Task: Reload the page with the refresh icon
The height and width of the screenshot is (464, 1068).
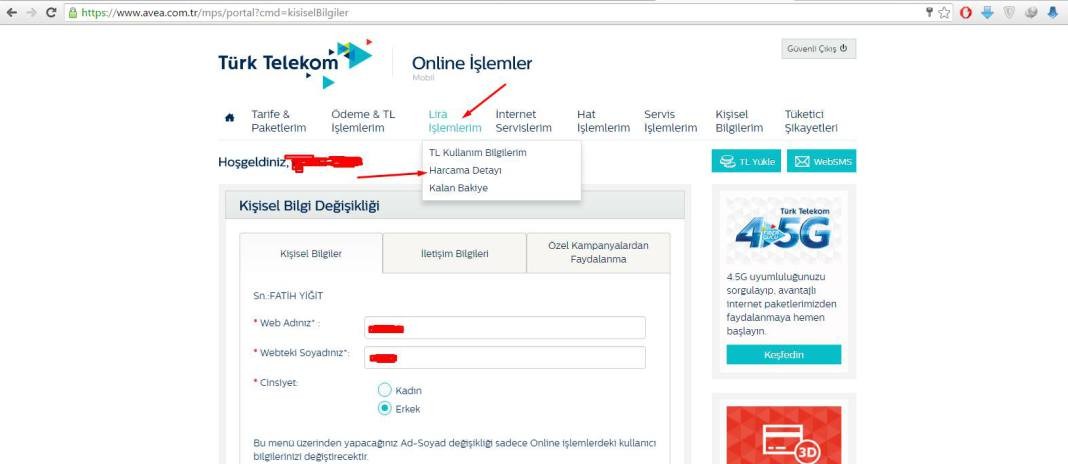Action: 51,12
